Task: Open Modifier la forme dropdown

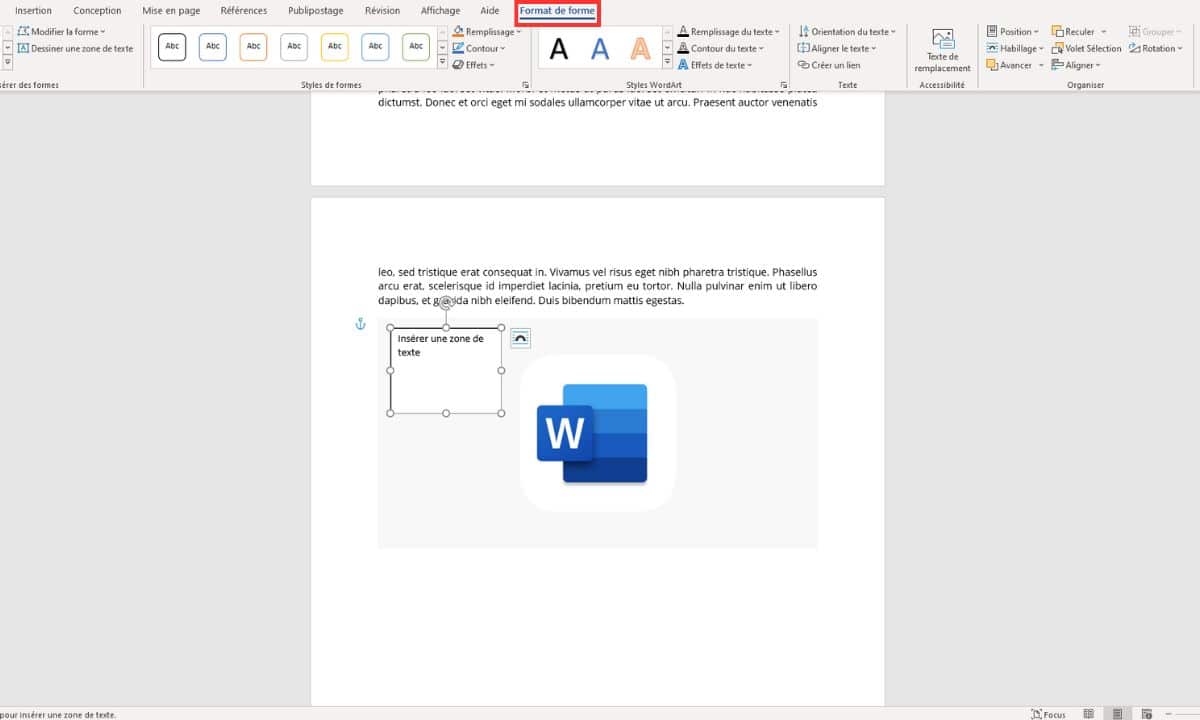Action: coord(61,31)
